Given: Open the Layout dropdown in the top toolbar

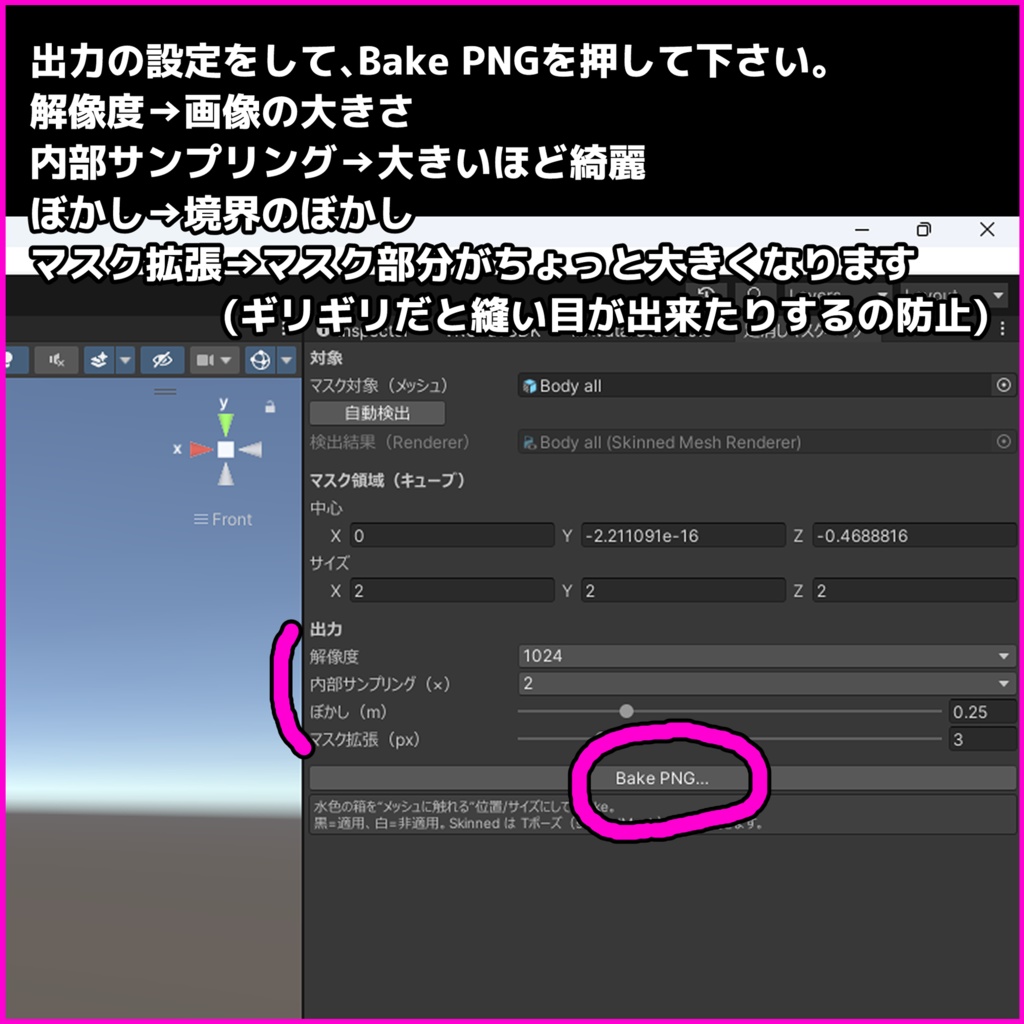Looking at the screenshot, I should (x=954, y=295).
